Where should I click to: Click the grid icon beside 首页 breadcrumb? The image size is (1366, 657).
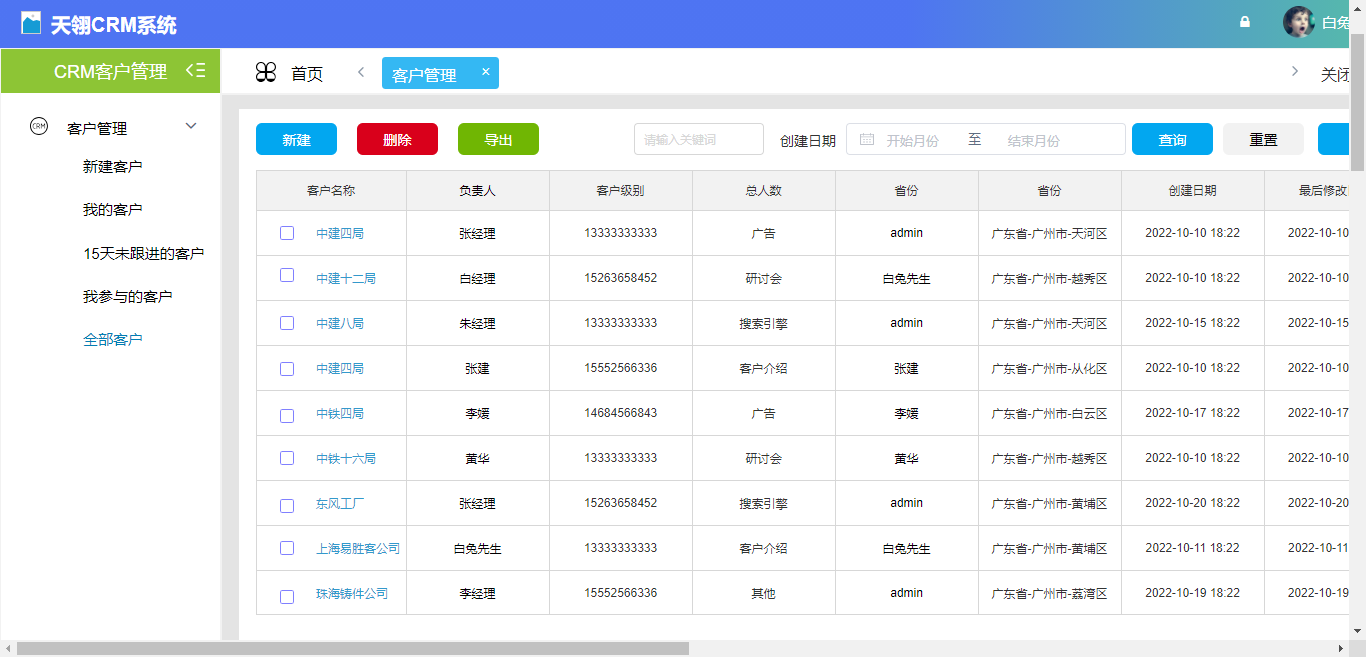(265, 72)
